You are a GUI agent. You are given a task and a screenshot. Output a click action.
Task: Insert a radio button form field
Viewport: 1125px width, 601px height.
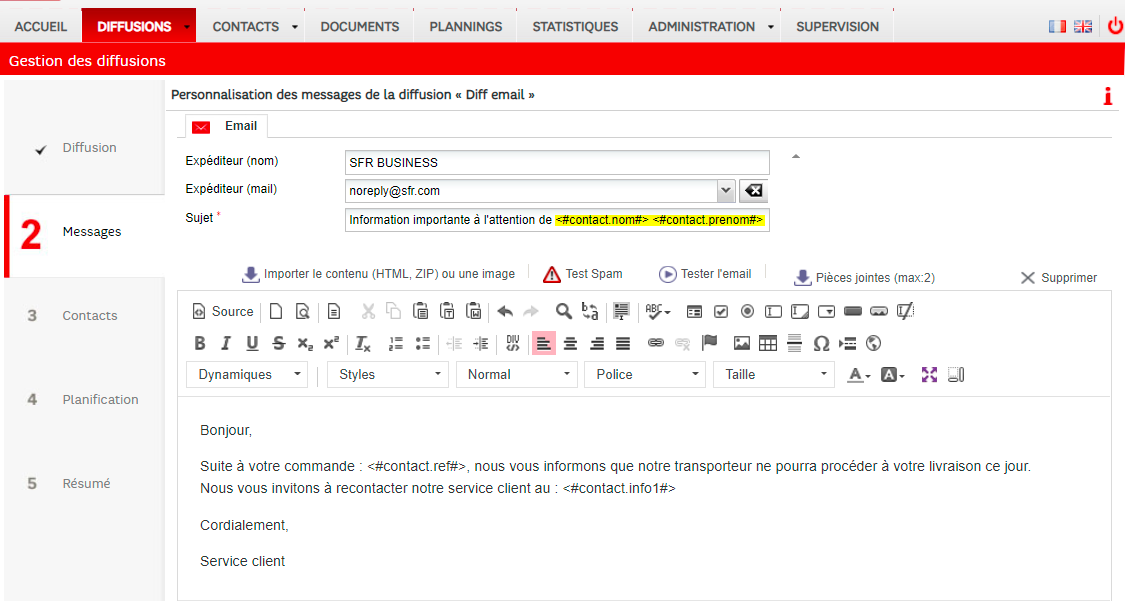pyautogui.click(x=747, y=311)
